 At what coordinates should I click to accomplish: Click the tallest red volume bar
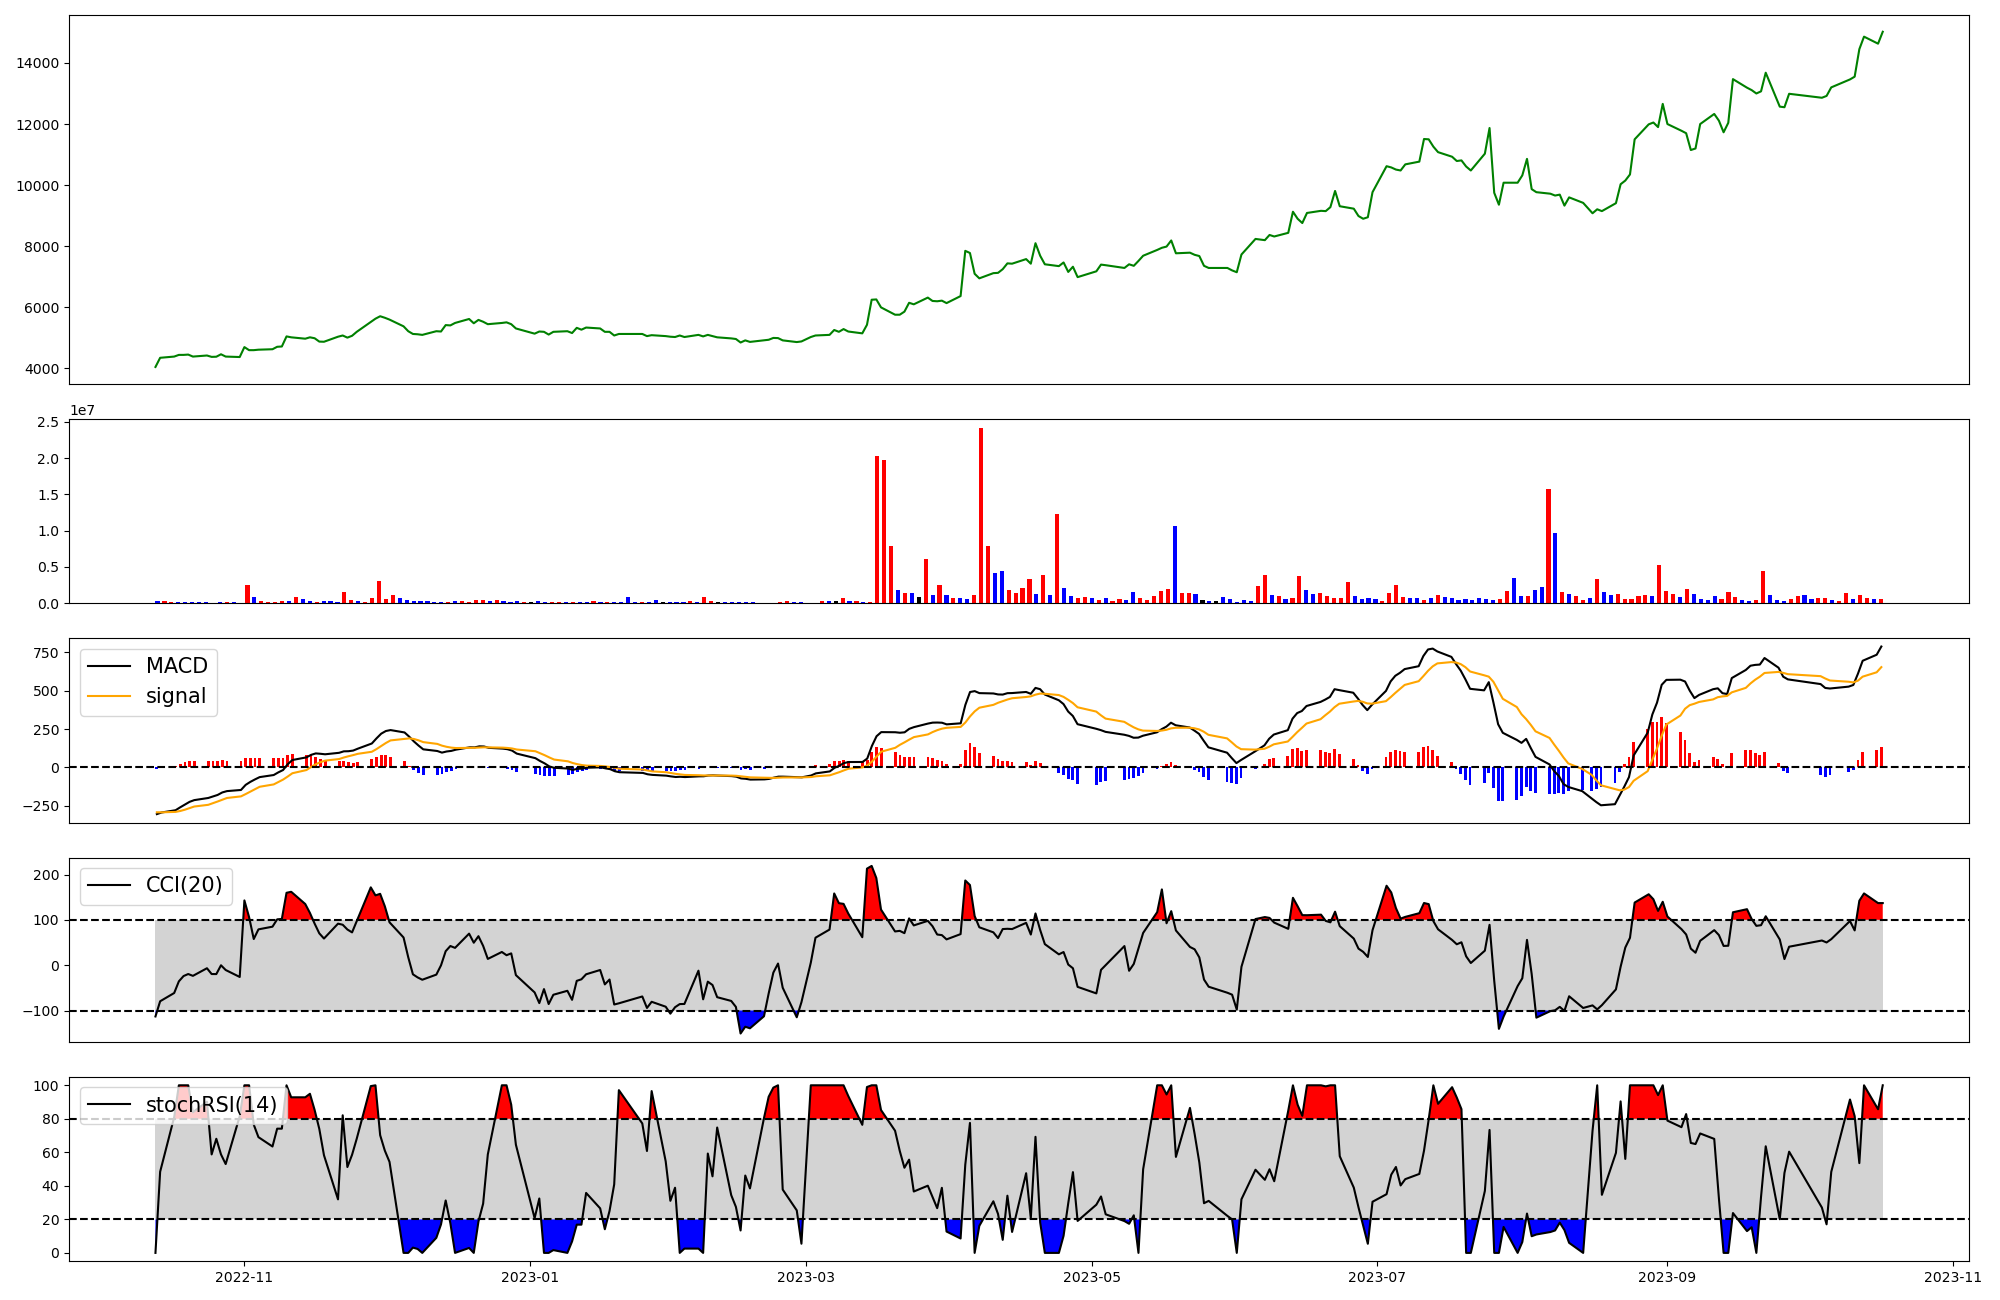[981, 515]
